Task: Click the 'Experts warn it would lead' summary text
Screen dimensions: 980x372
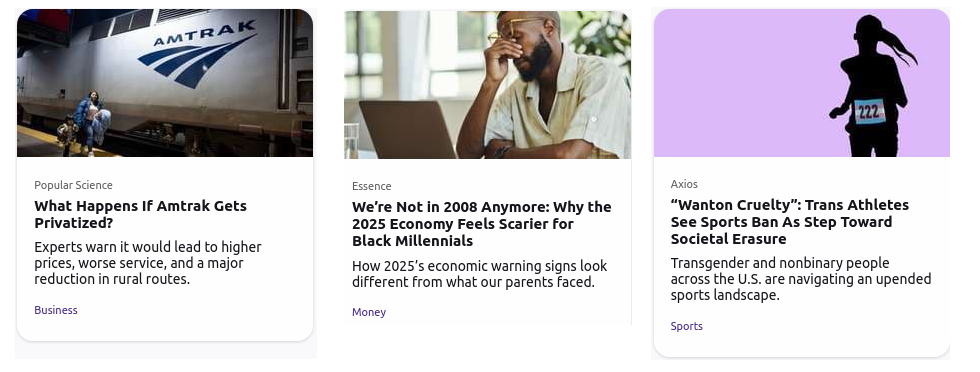Action: (148, 263)
